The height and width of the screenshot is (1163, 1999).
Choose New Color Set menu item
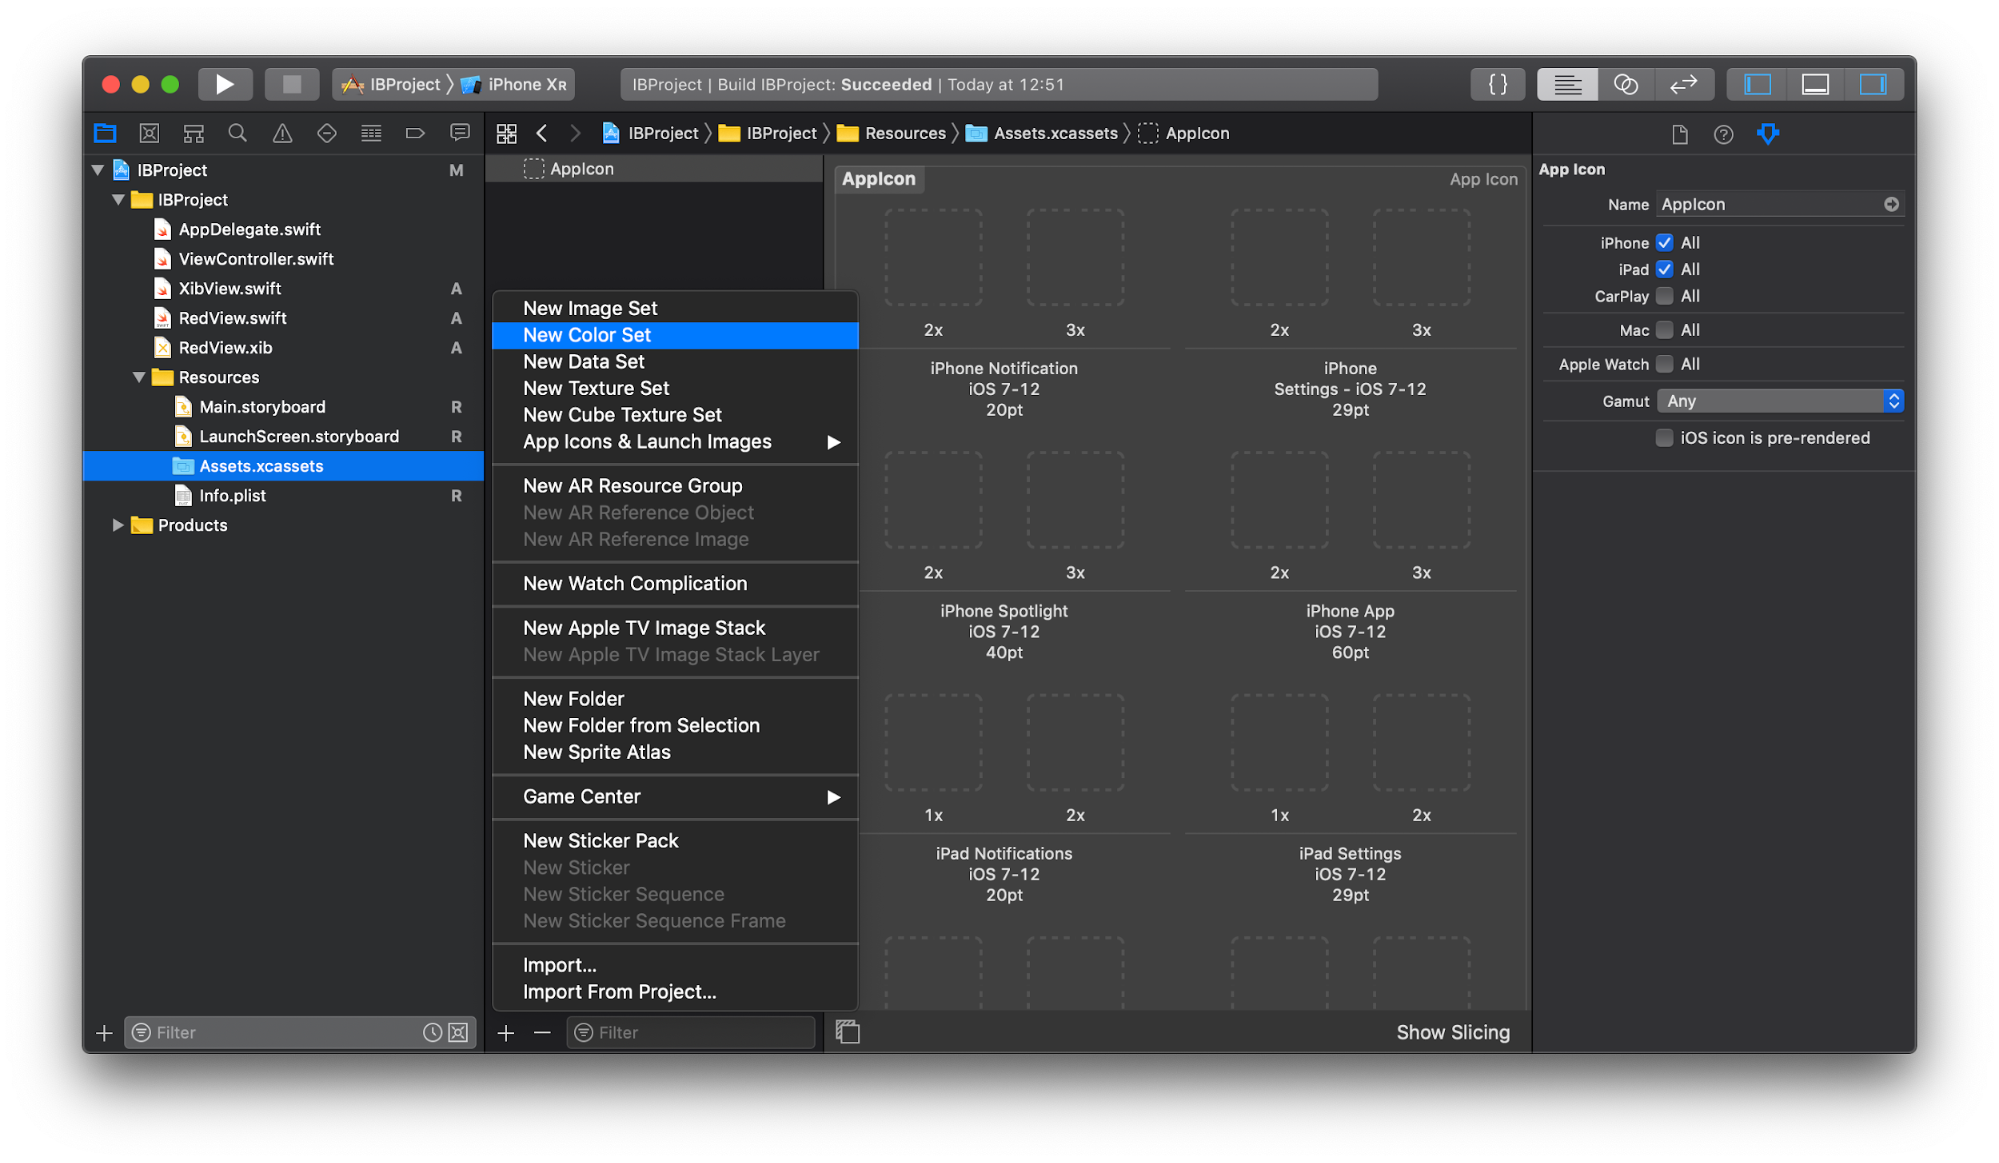click(x=587, y=335)
